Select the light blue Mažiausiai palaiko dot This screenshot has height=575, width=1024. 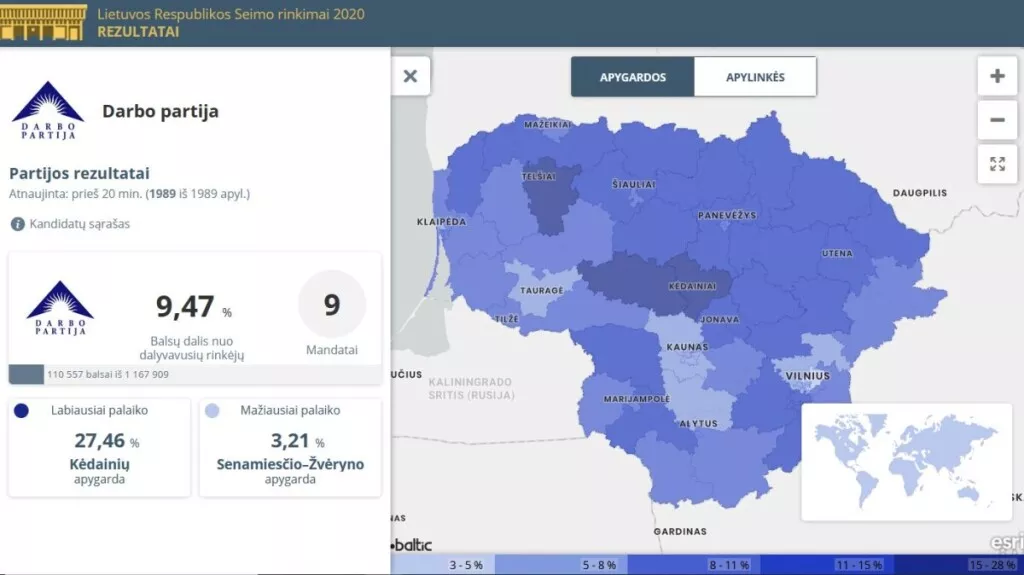point(212,411)
